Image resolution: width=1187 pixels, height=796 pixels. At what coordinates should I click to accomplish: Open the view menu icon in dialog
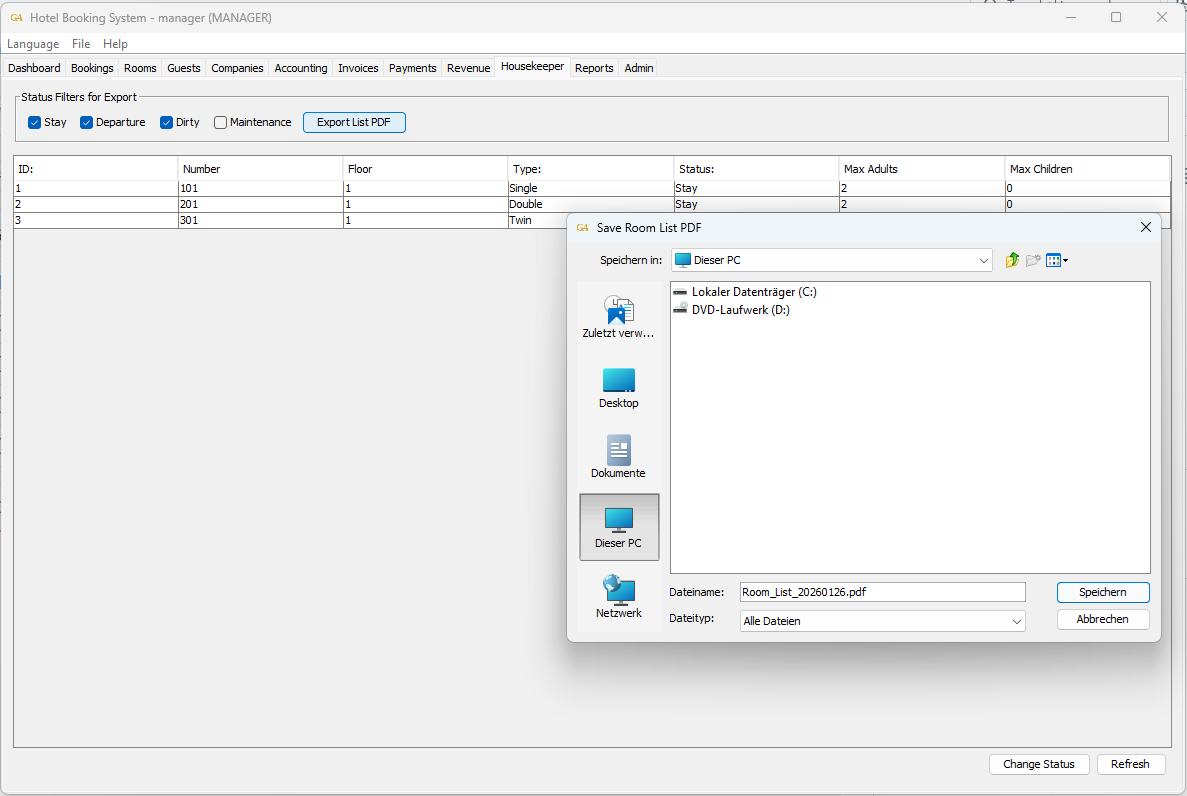(1056, 260)
